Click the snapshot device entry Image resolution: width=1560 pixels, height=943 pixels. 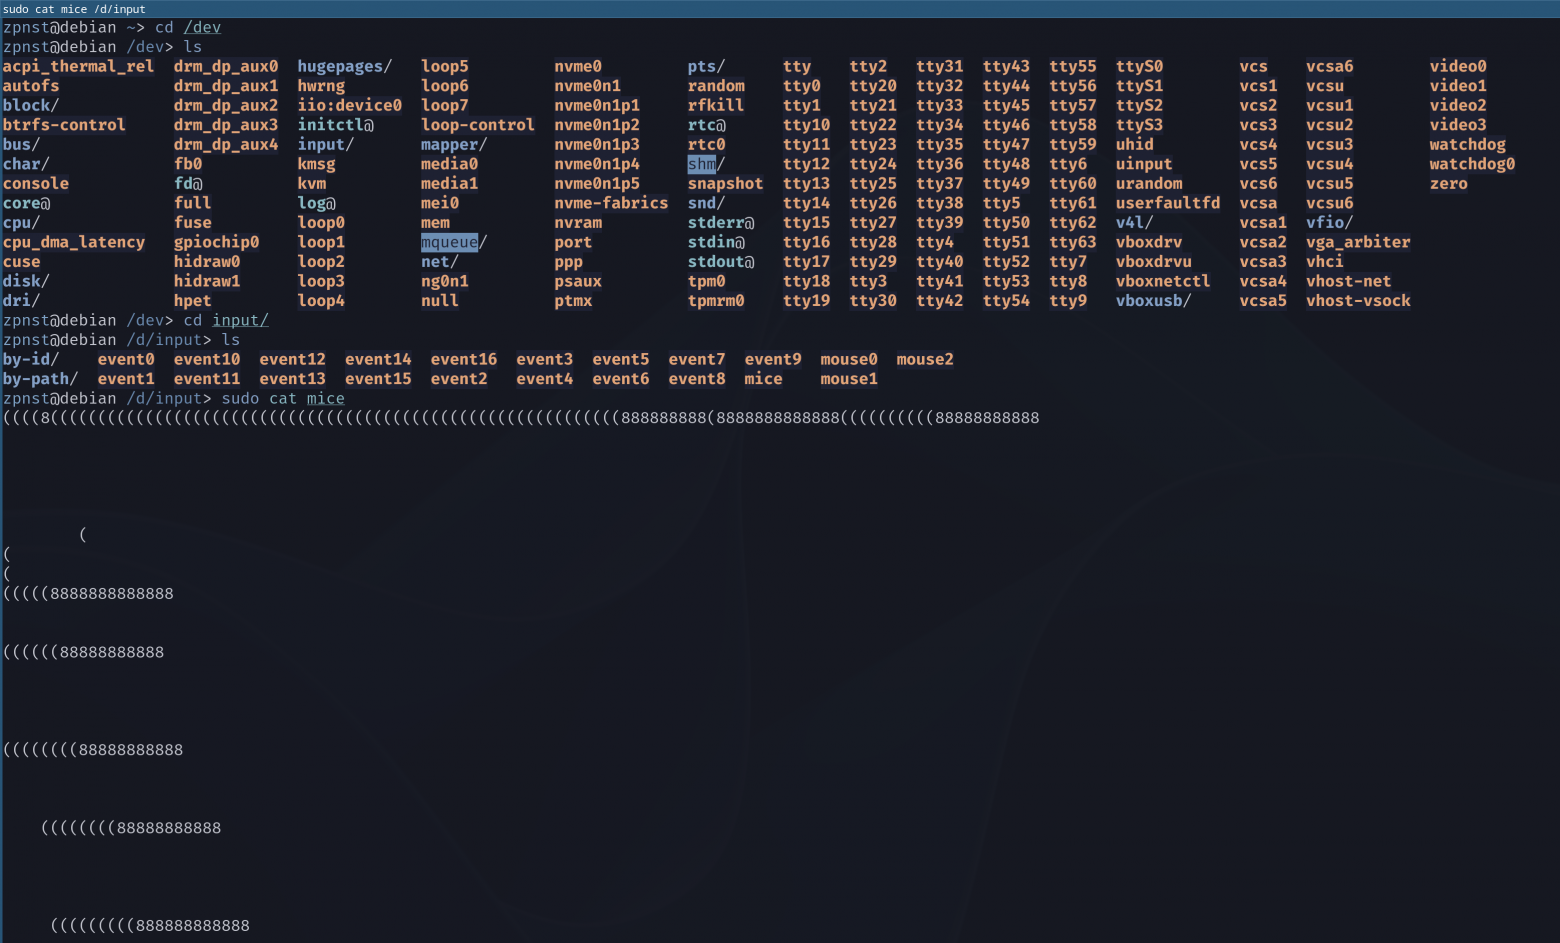tap(725, 183)
